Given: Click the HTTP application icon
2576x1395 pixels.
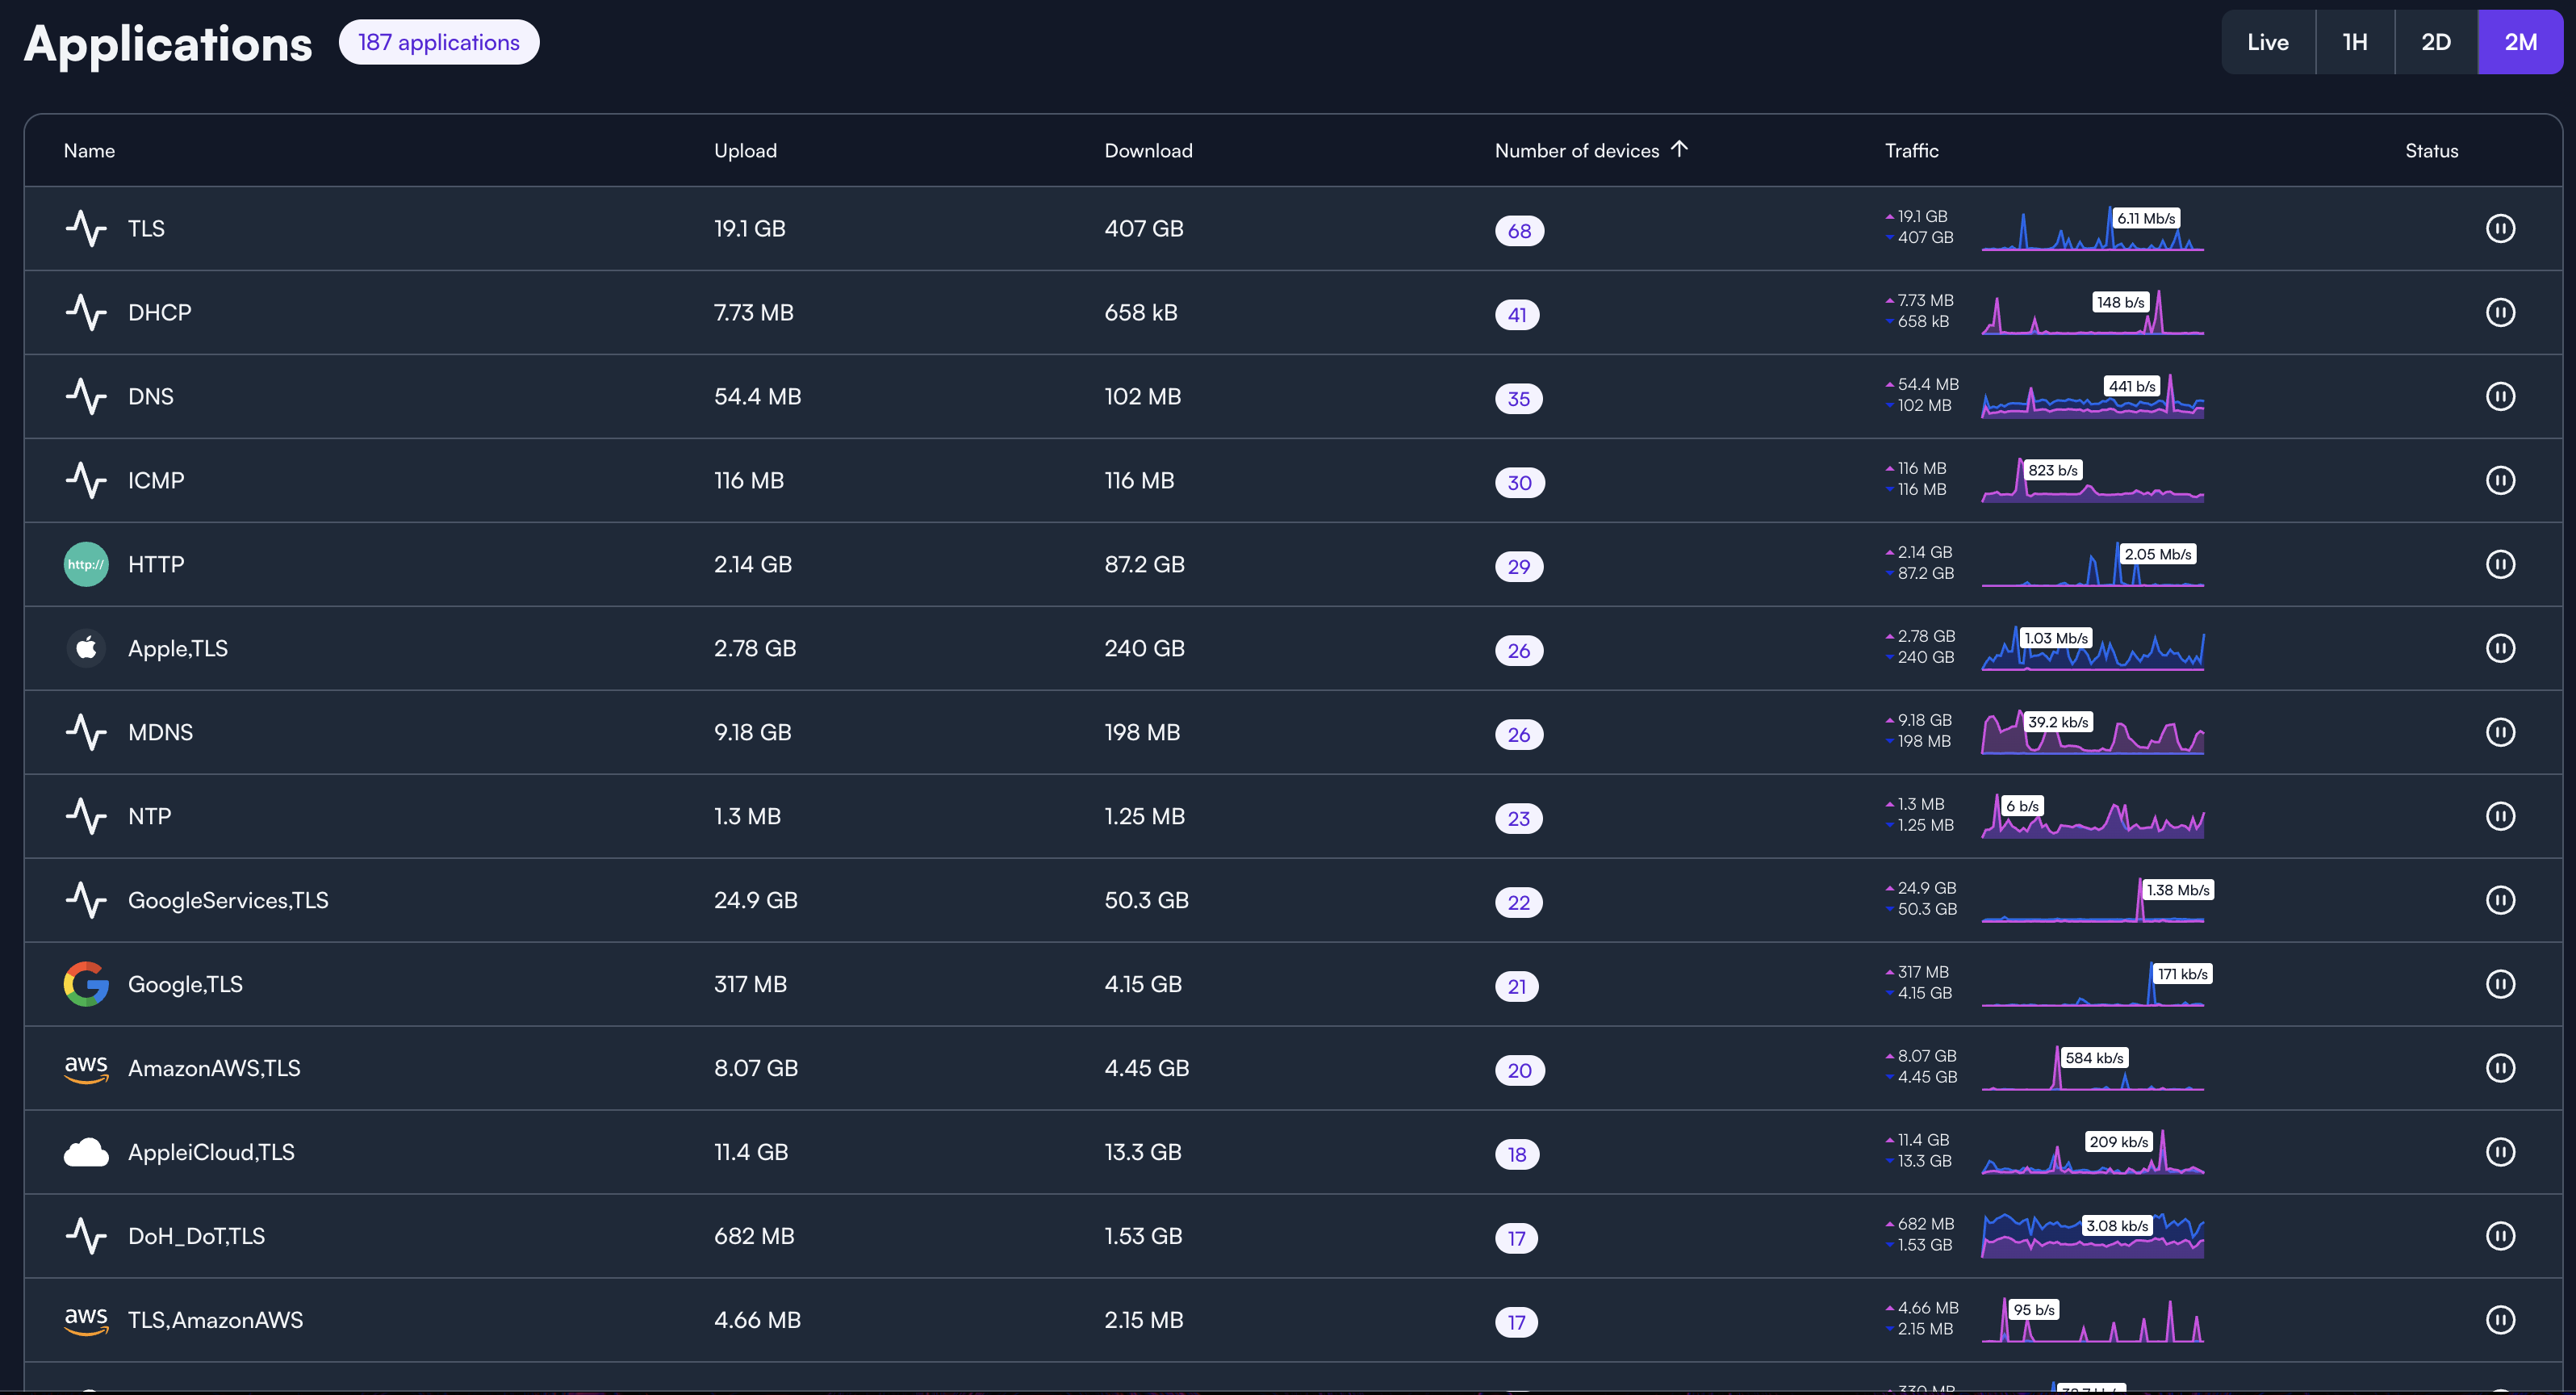Looking at the screenshot, I should [x=86, y=564].
